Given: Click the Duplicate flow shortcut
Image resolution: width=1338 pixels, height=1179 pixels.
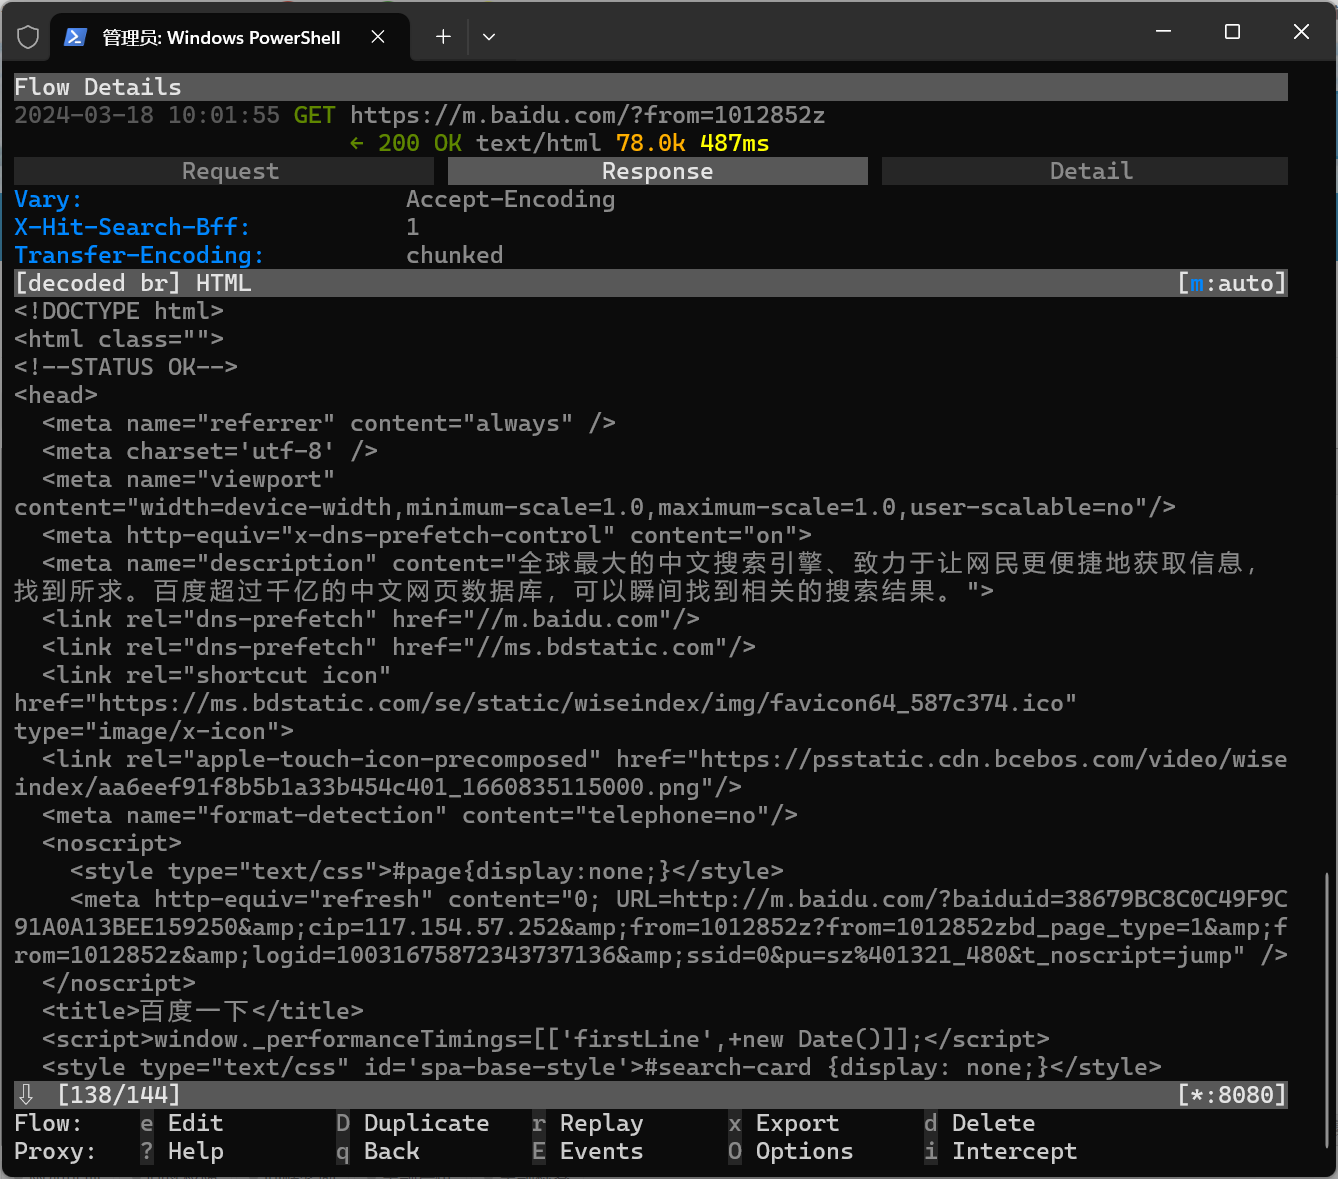Looking at the screenshot, I should pos(413,1123).
